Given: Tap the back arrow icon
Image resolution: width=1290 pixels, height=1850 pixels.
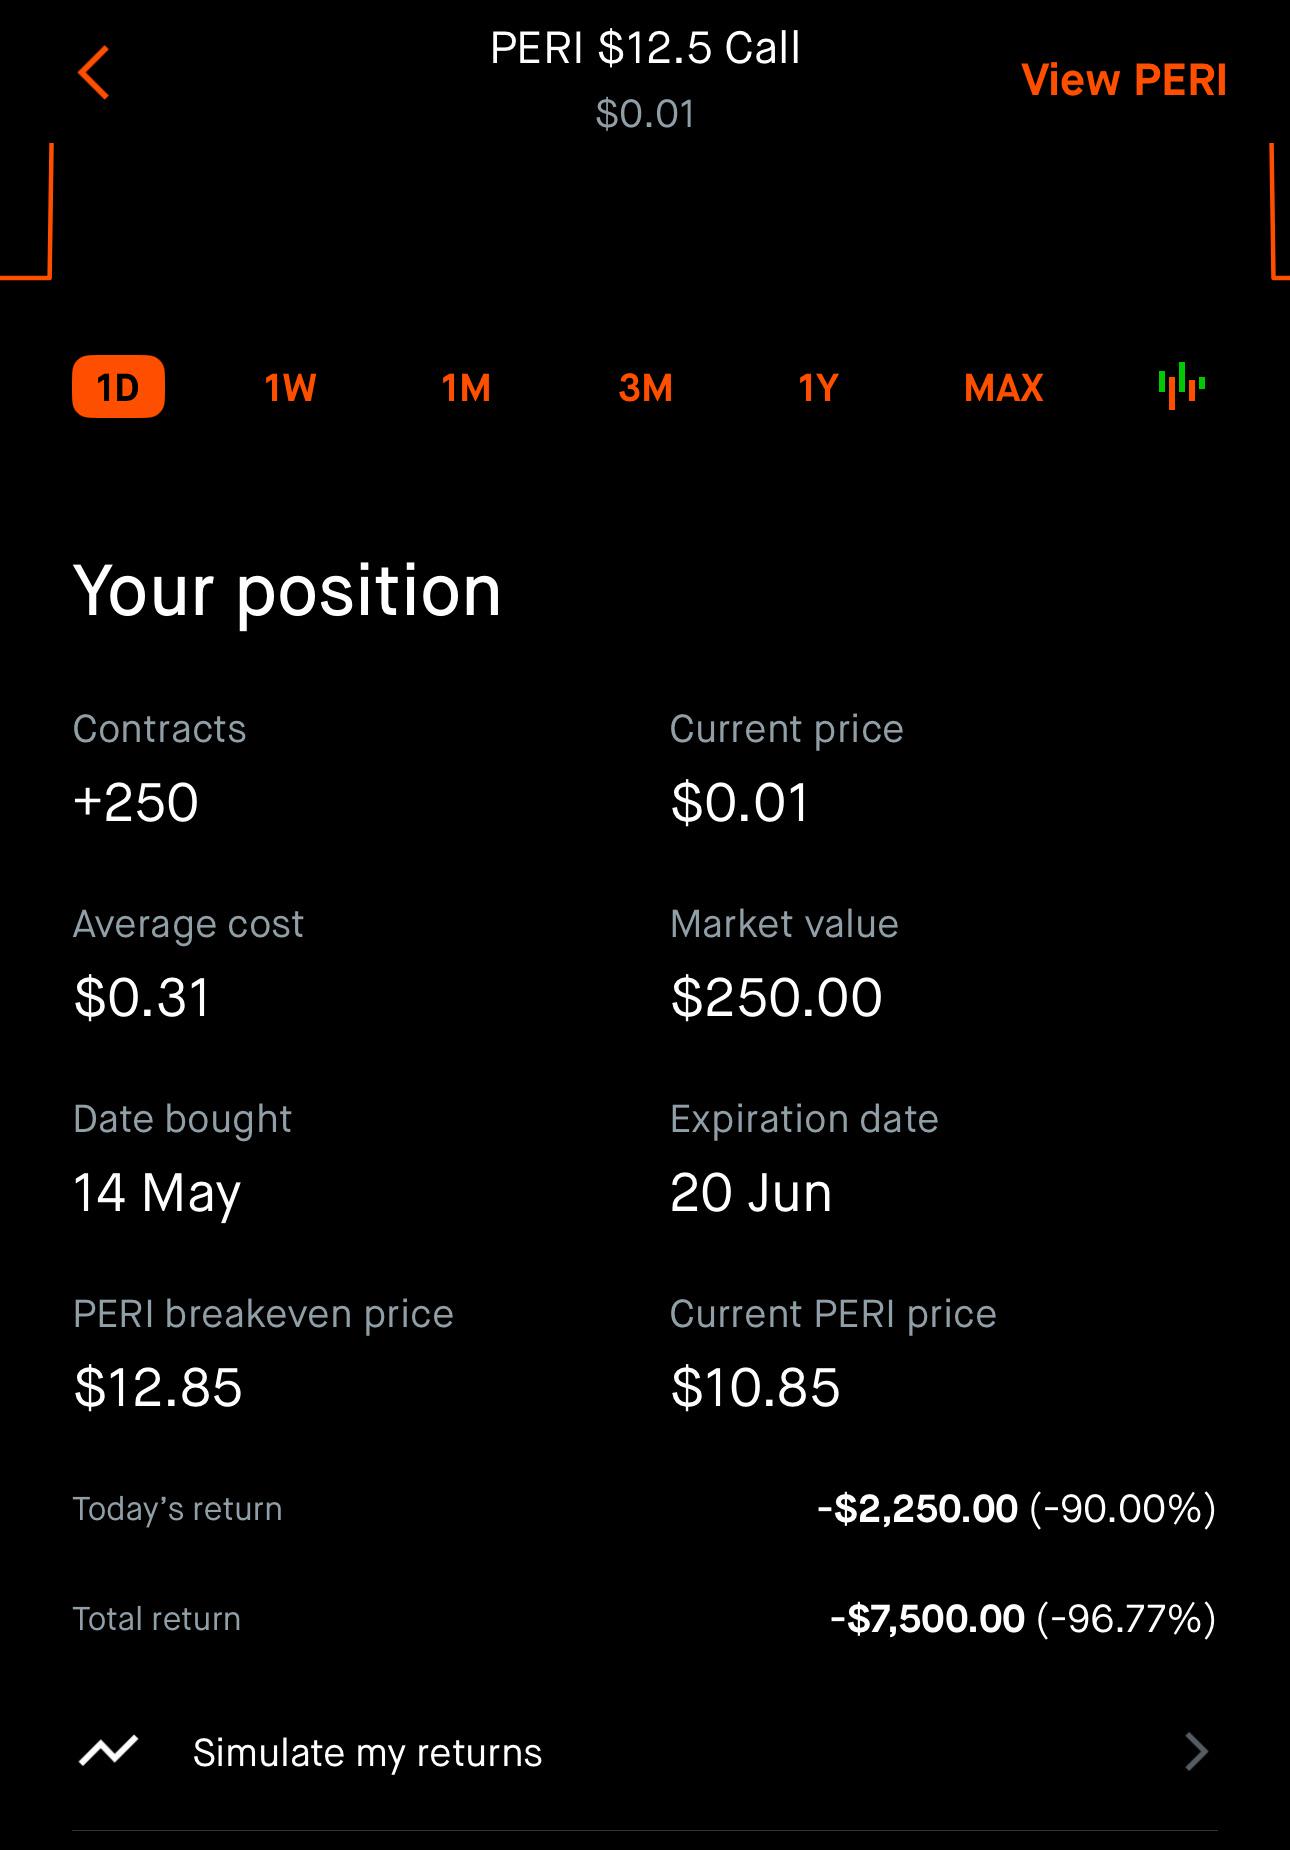Looking at the screenshot, I should pyautogui.click(x=93, y=73).
